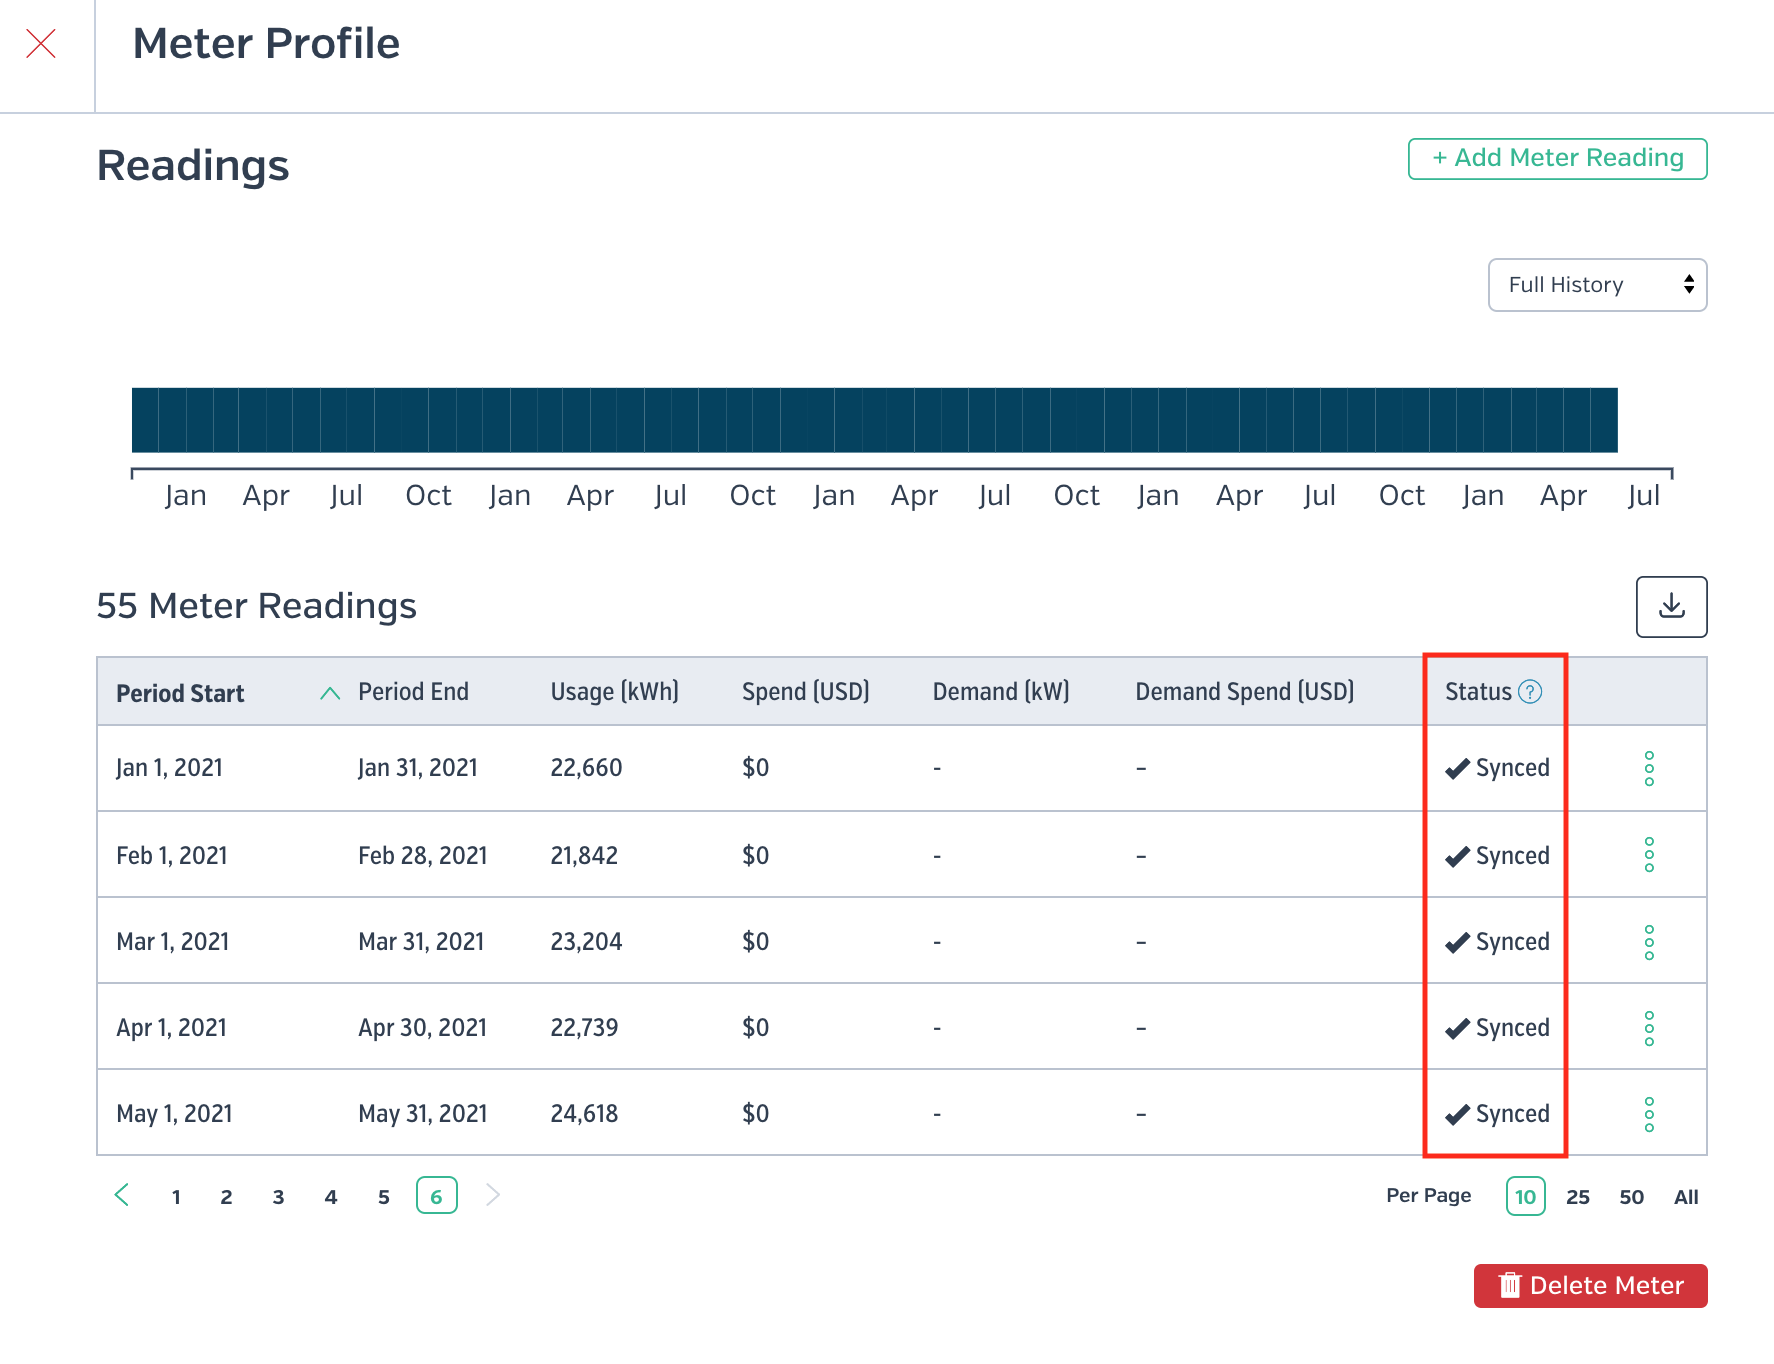Click Synced status in May 1, 2021 row
Viewport: 1774px width, 1364px height.
point(1497,1114)
